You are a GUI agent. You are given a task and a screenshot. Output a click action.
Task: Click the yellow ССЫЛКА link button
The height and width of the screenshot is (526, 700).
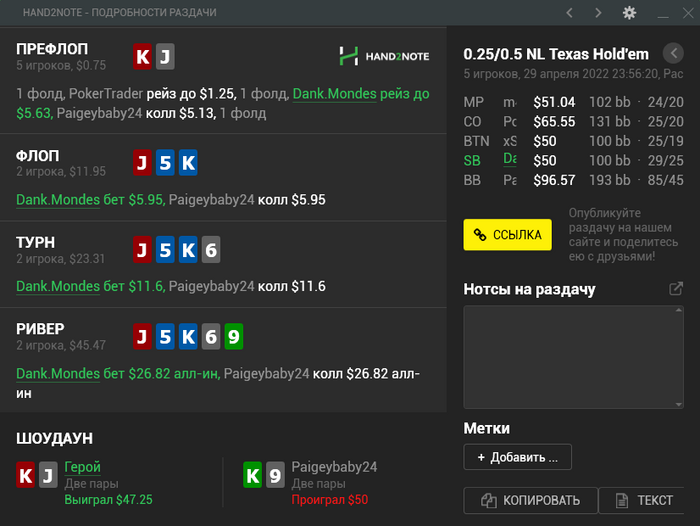click(508, 234)
